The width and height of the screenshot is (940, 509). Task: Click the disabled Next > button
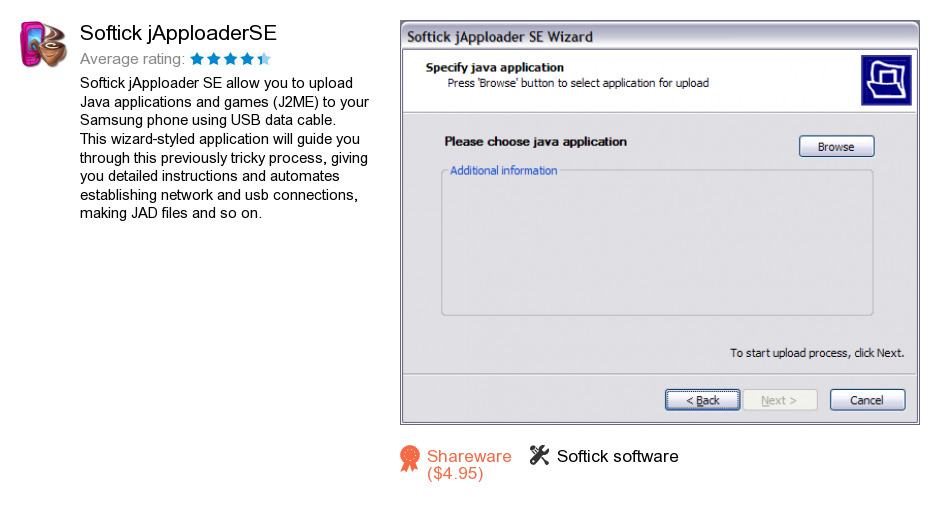point(779,400)
